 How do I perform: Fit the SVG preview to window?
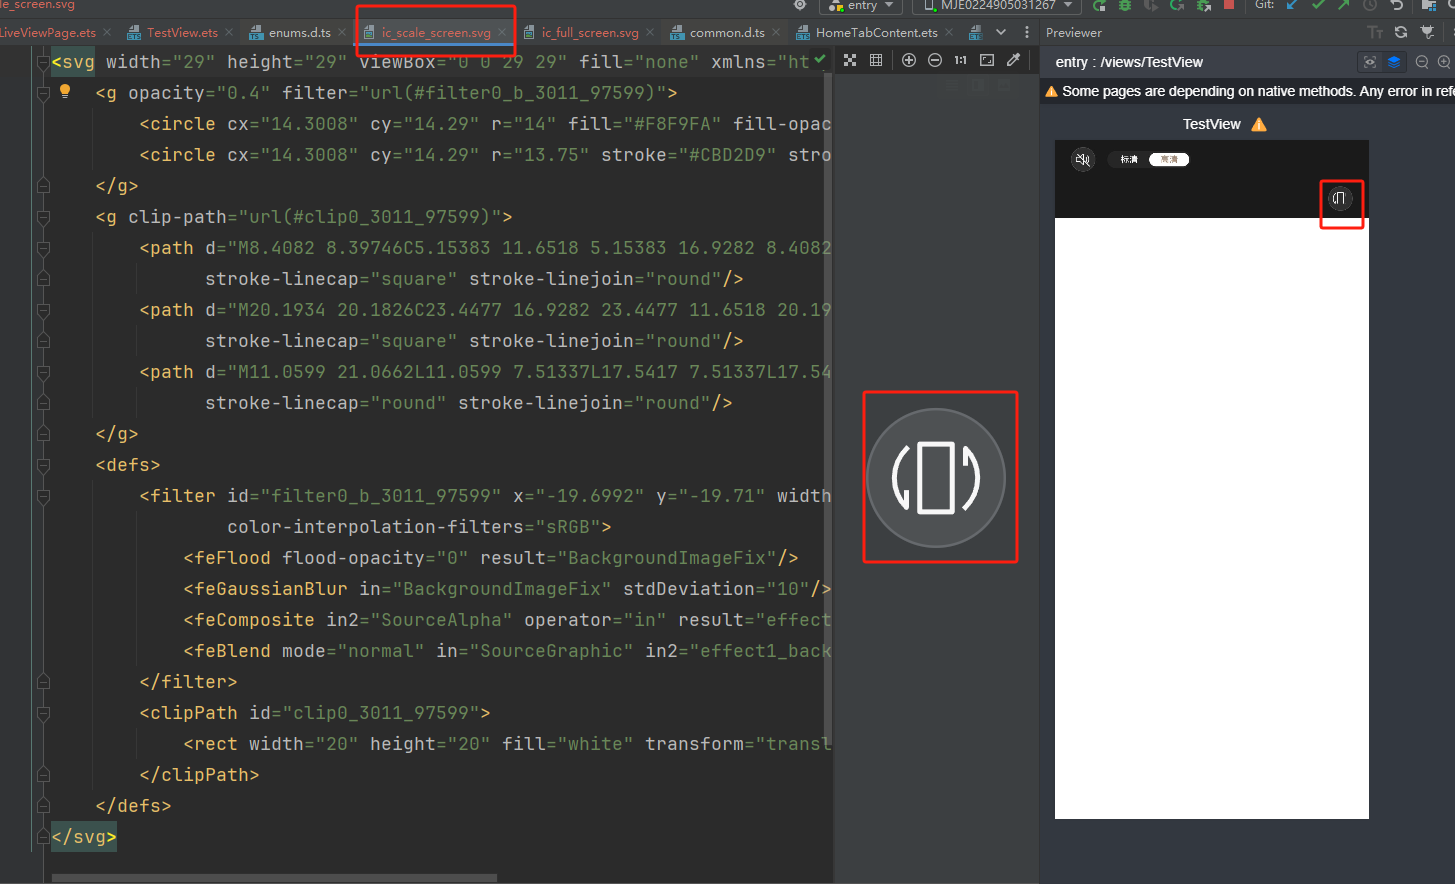pyautogui.click(x=987, y=60)
